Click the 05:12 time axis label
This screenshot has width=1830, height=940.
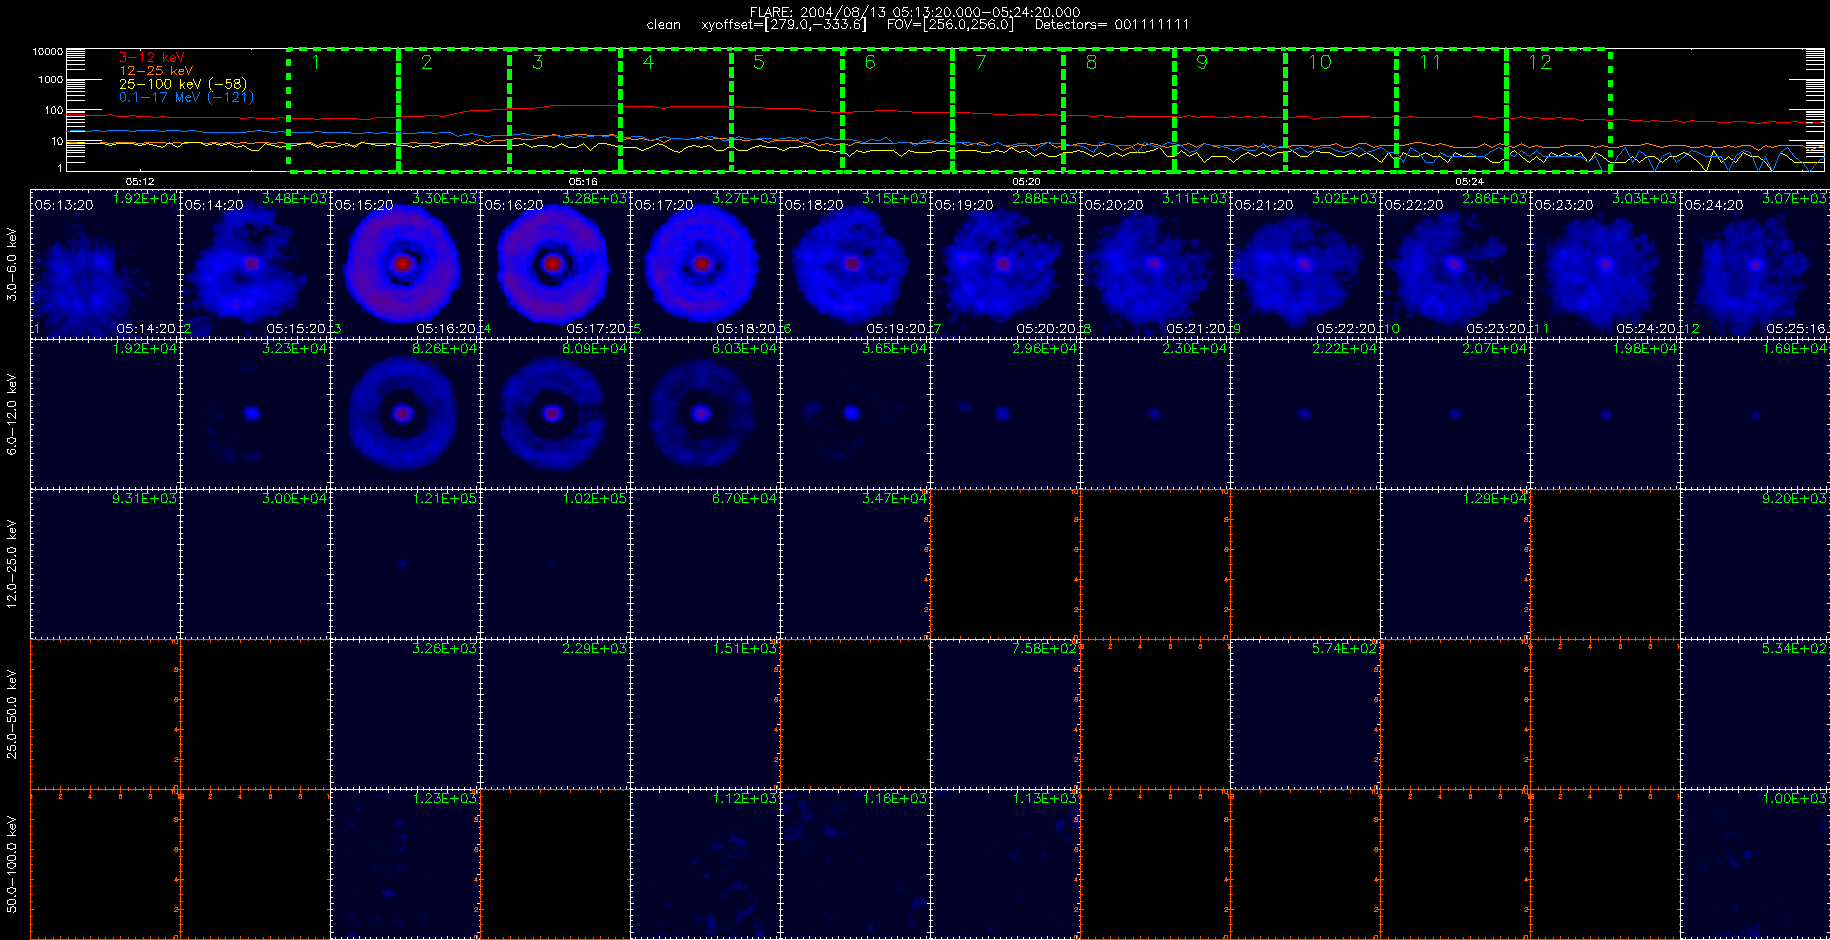140,181
